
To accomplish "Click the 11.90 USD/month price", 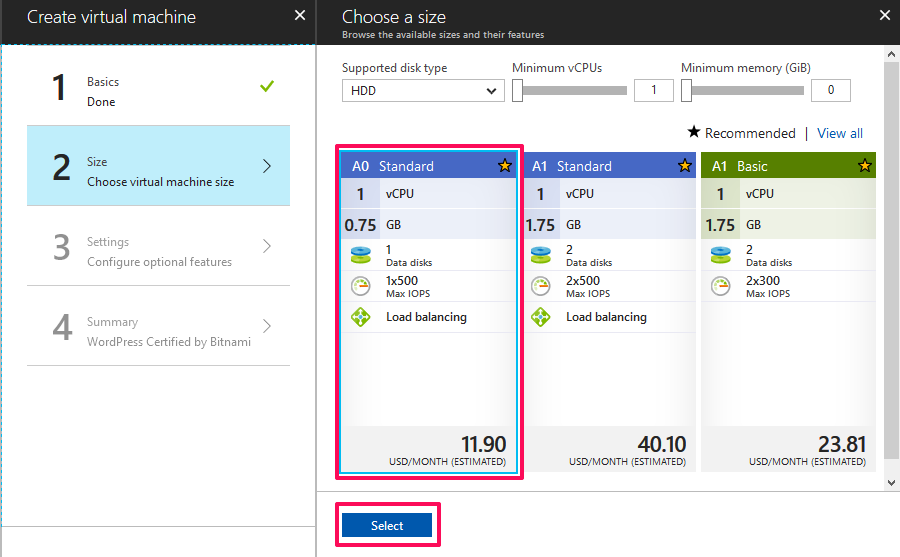I will (x=483, y=444).
